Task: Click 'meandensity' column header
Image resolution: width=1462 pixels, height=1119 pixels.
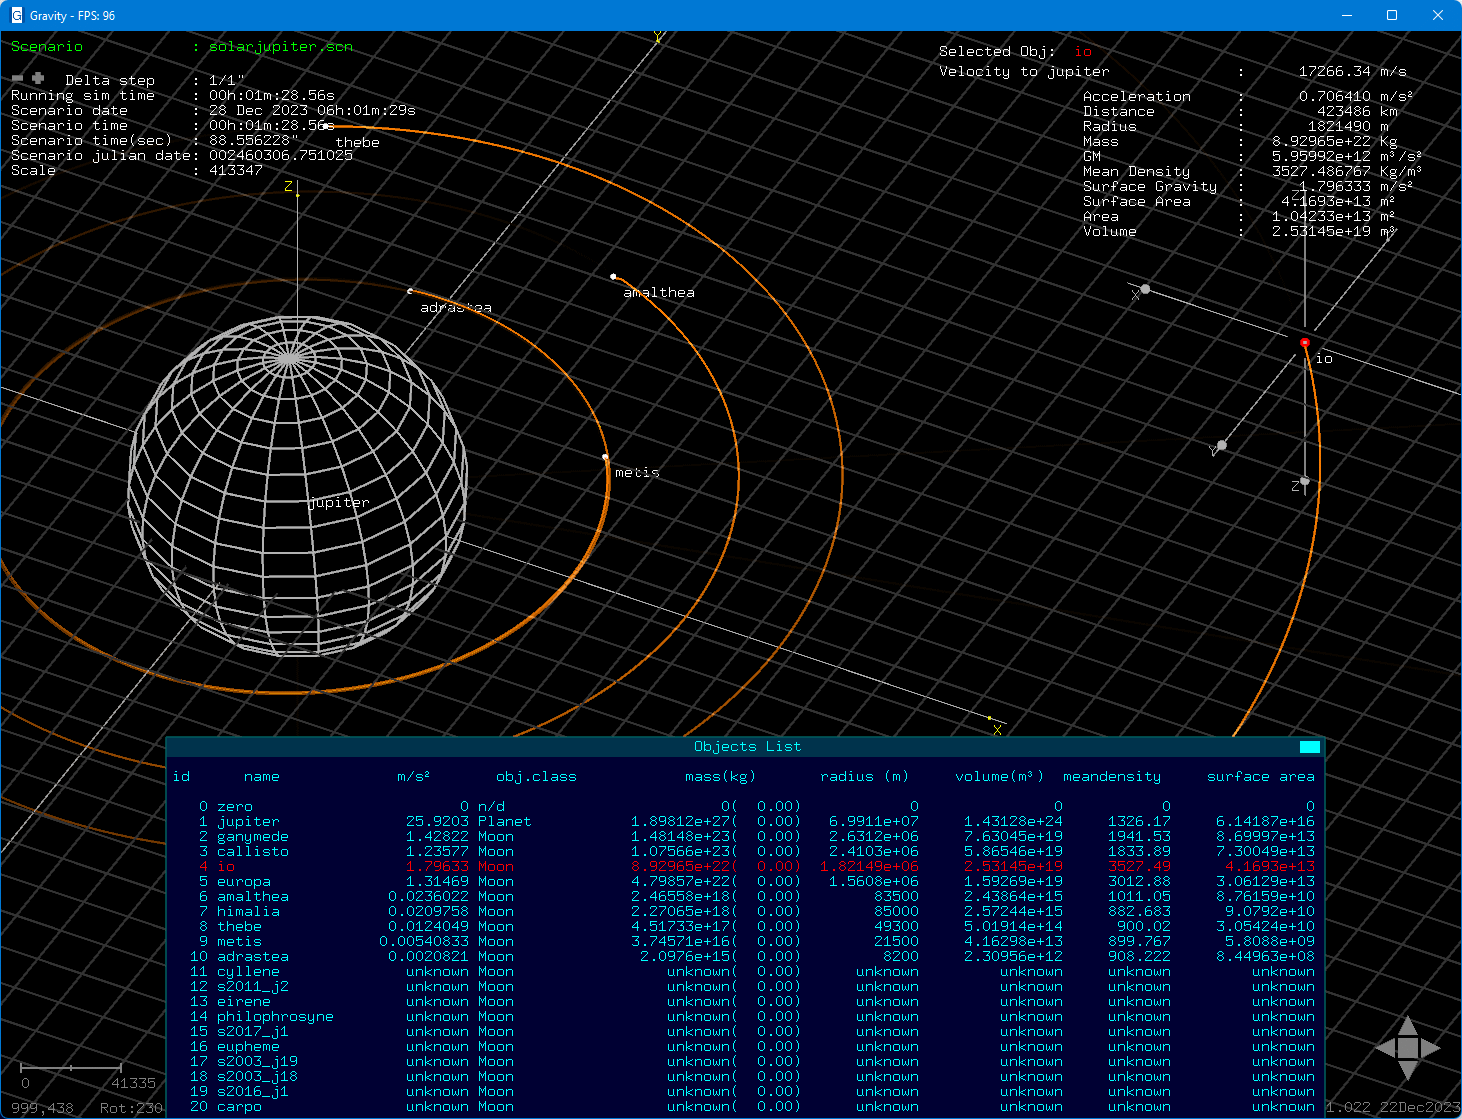Action: (1112, 777)
